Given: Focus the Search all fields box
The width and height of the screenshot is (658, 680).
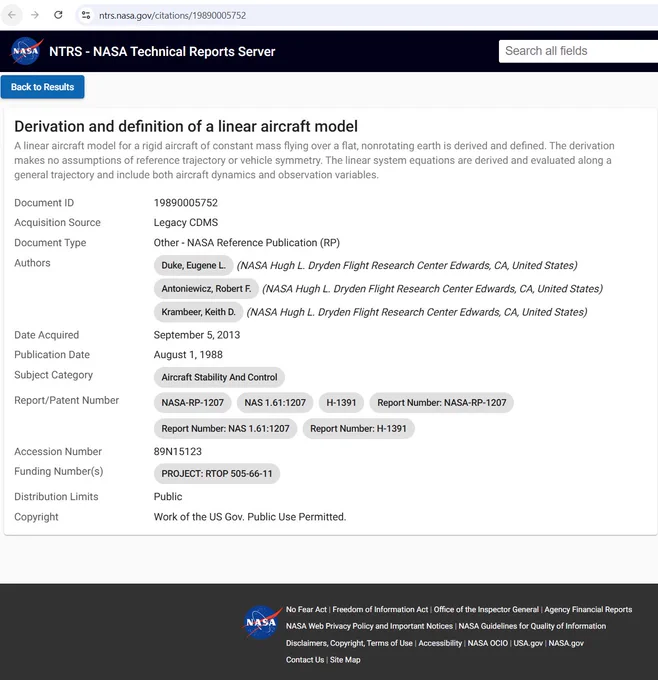Looking at the screenshot, I should click(578, 51).
